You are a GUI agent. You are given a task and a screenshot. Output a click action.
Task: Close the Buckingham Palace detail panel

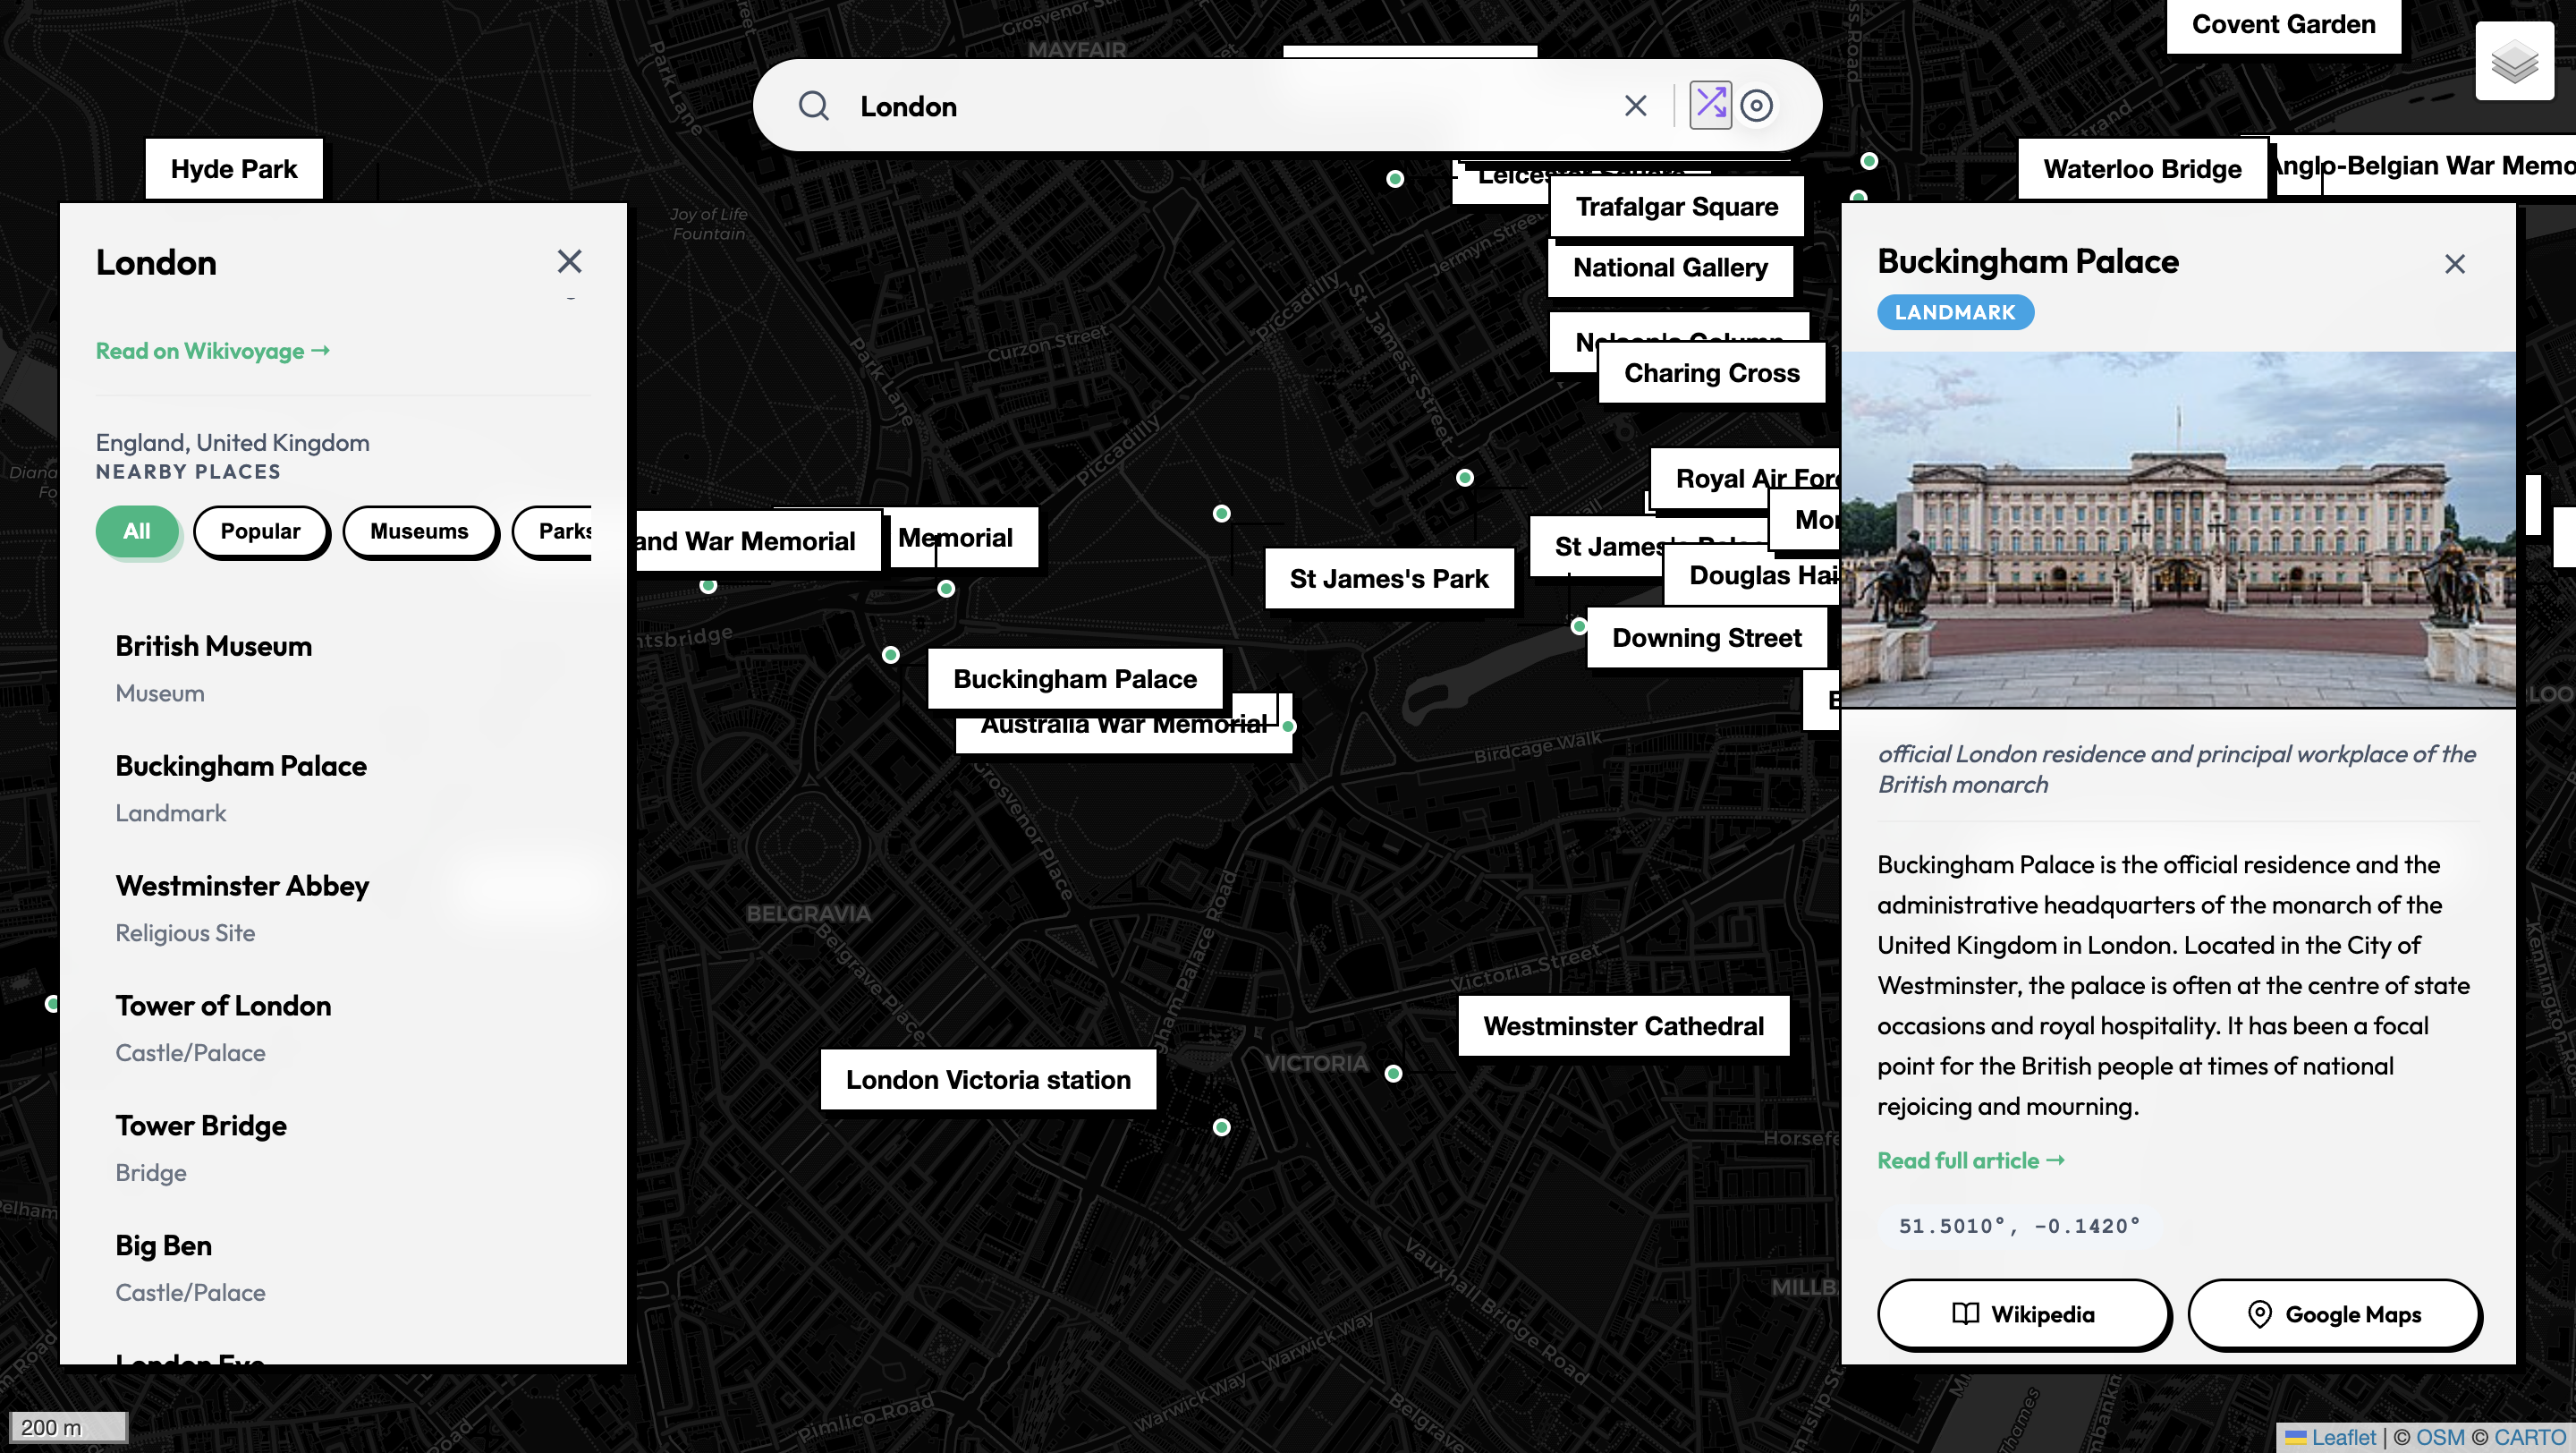[x=2454, y=264]
